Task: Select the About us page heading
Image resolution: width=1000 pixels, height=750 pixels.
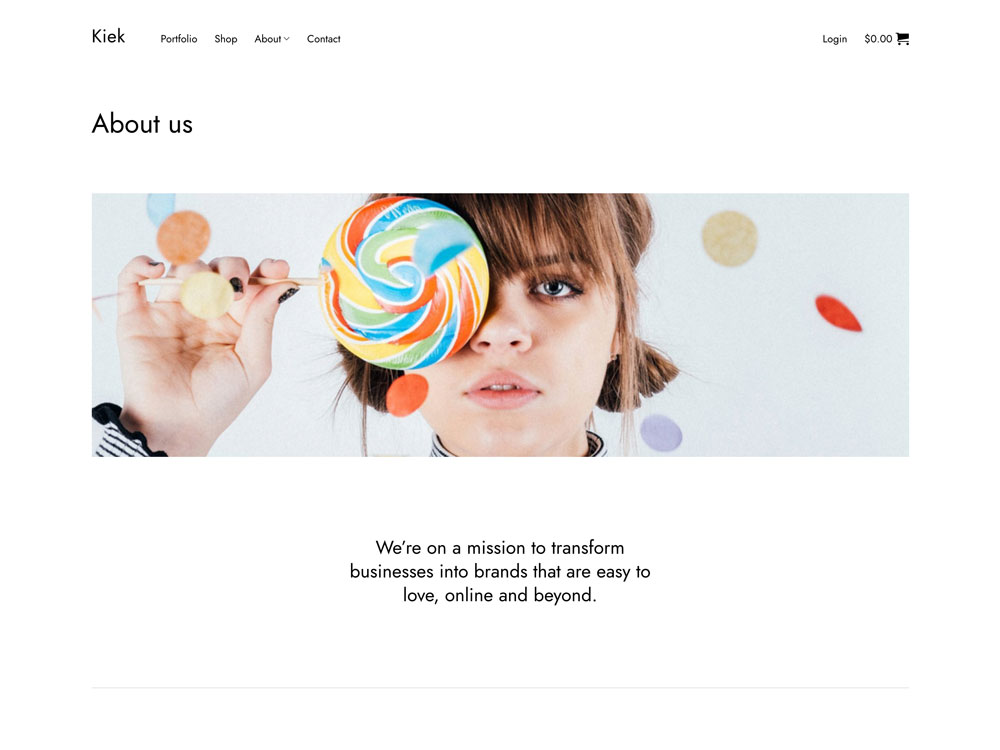Action: pos(142,124)
